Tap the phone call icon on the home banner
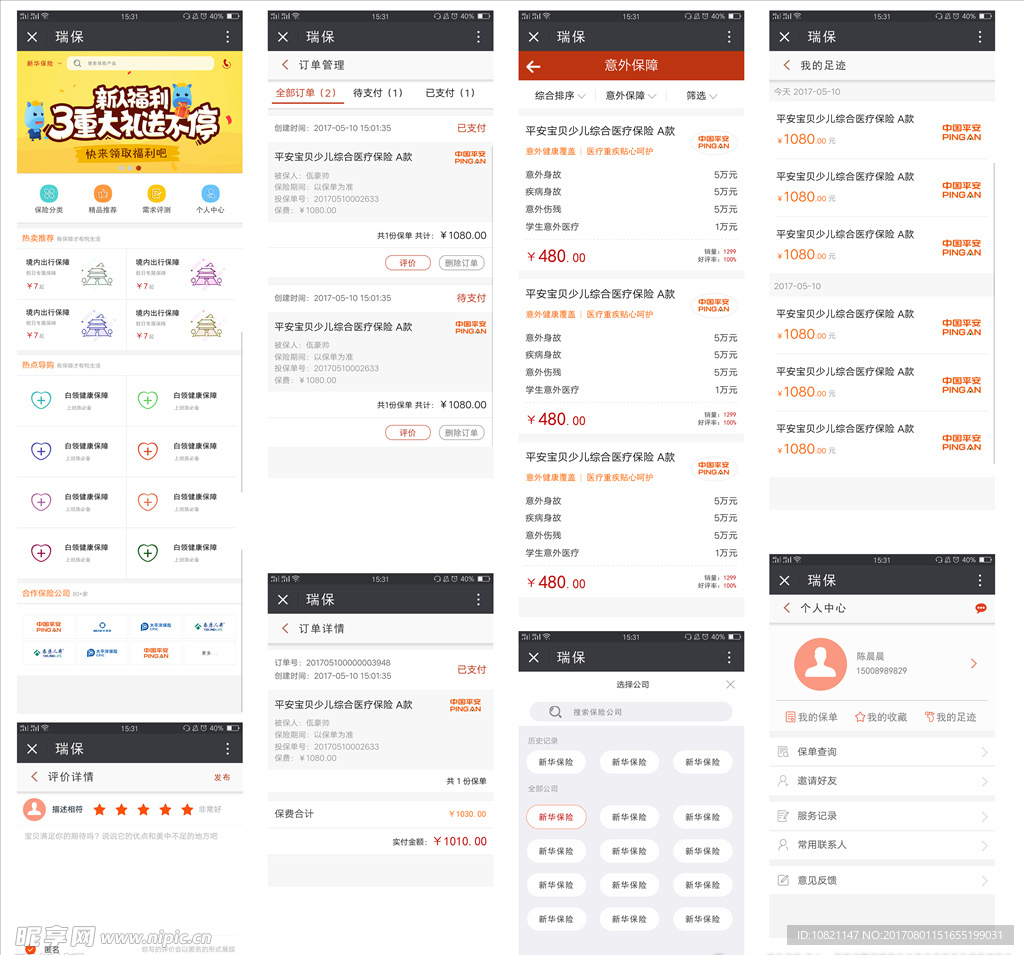1024x955 pixels. tap(227, 63)
